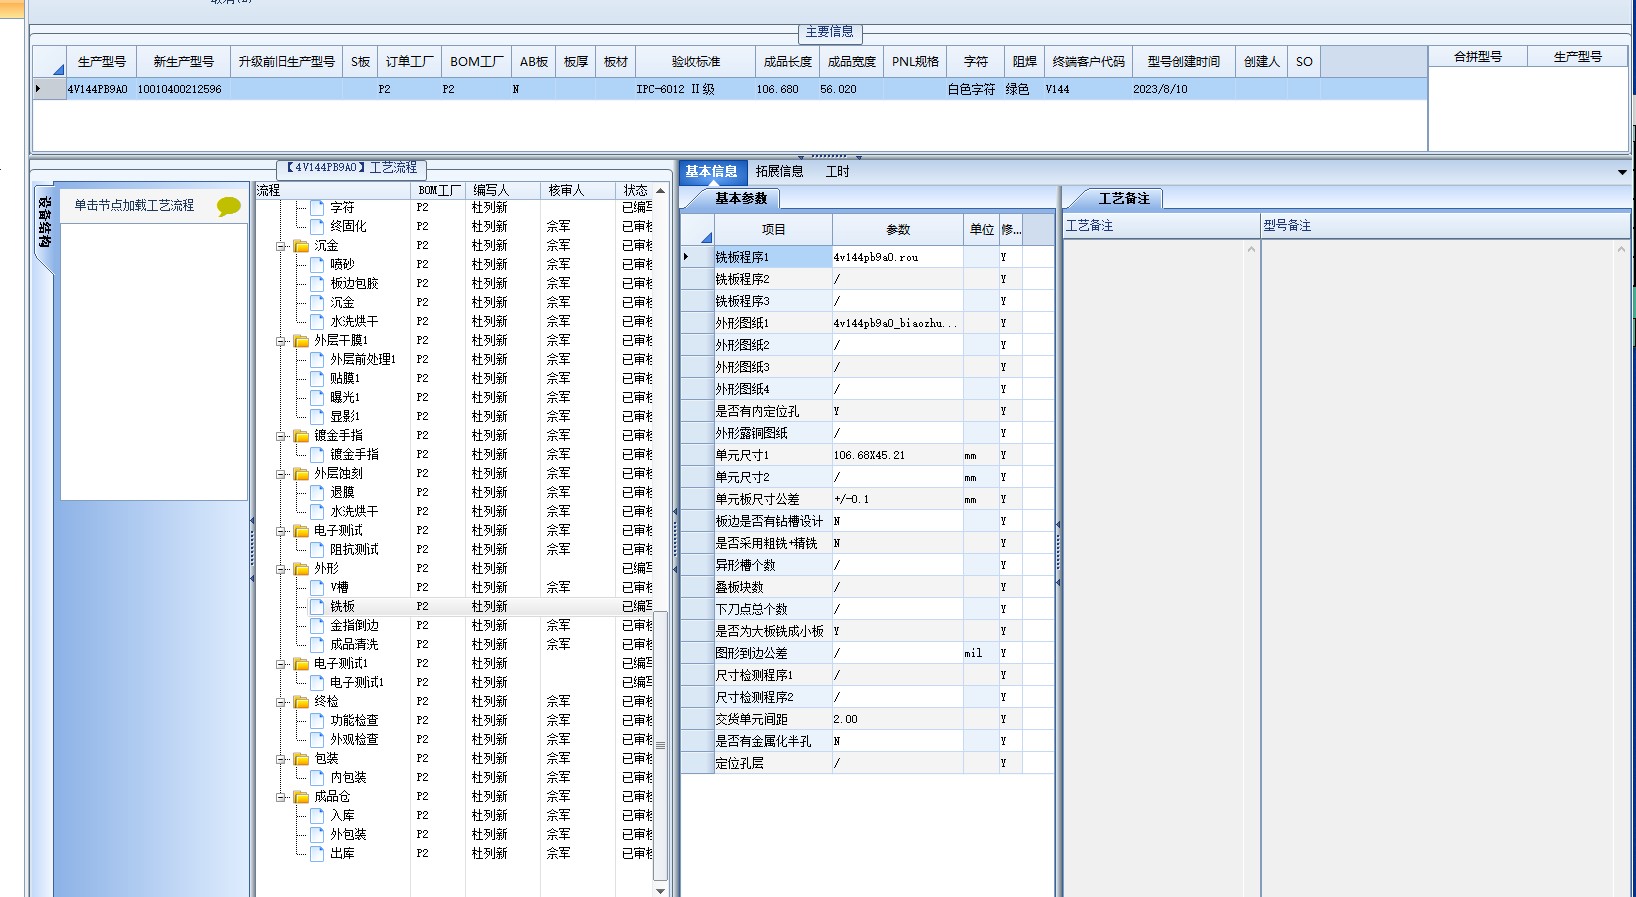
Task: Click the document icon beside 金指倒边
Action: point(317,625)
